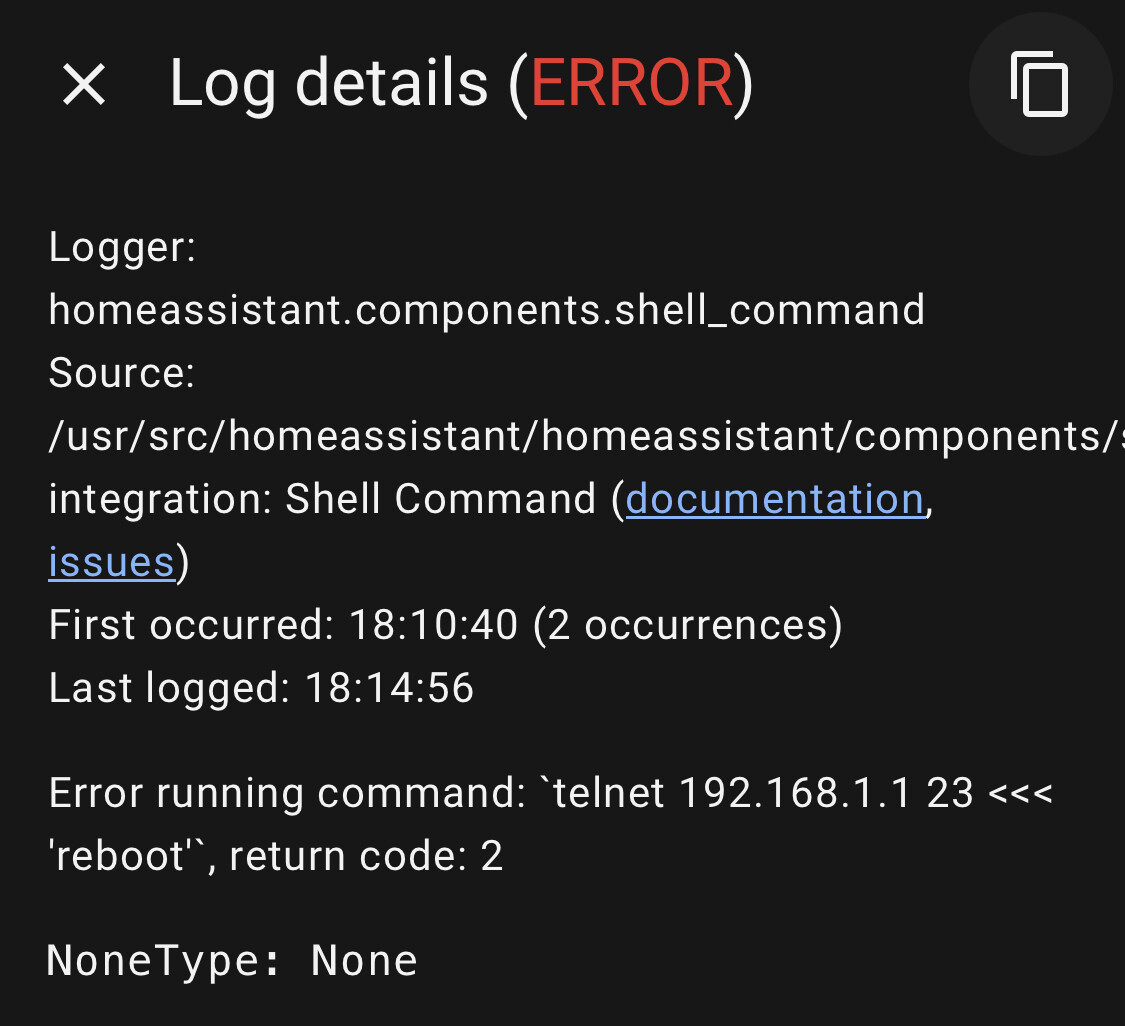This screenshot has height=1026, width=1125.
Task: Open the issues link
Action: pyautogui.click(x=111, y=562)
